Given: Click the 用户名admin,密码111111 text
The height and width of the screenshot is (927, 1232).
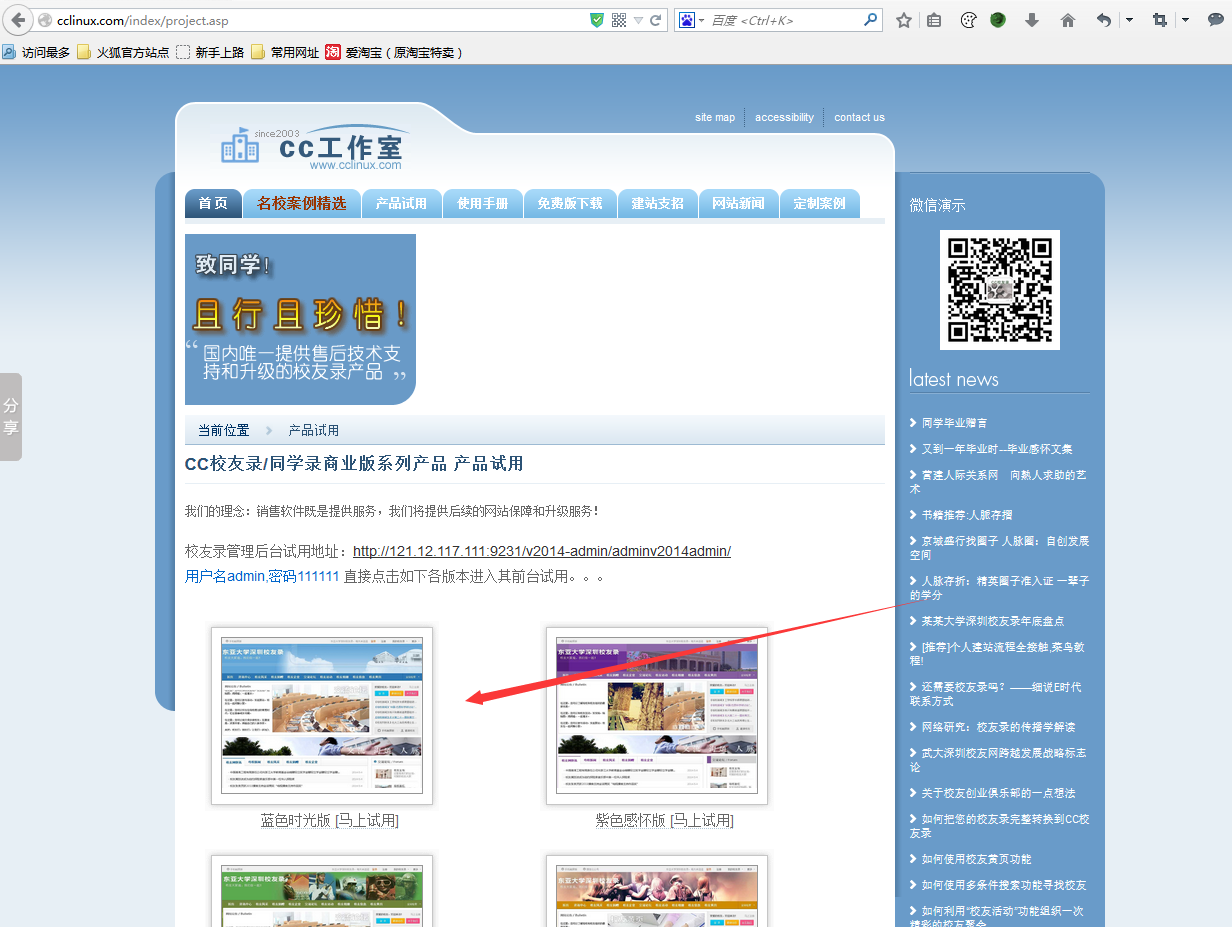Looking at the screenshot, I should [x=262, y=576].
